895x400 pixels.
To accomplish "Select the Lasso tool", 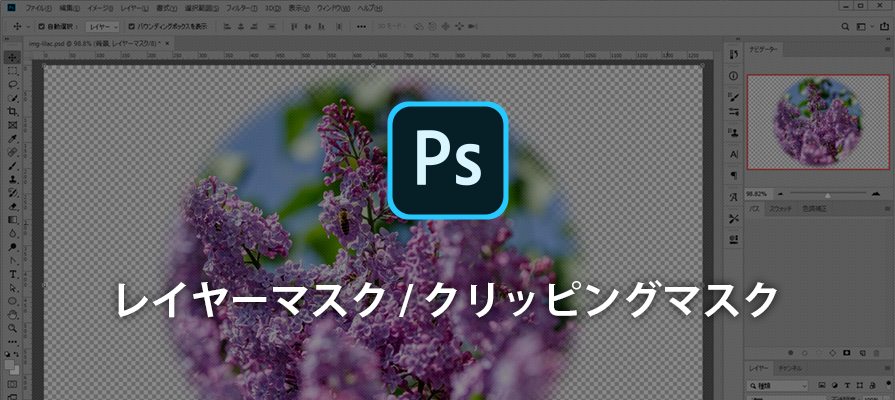I will click(13, 84).
